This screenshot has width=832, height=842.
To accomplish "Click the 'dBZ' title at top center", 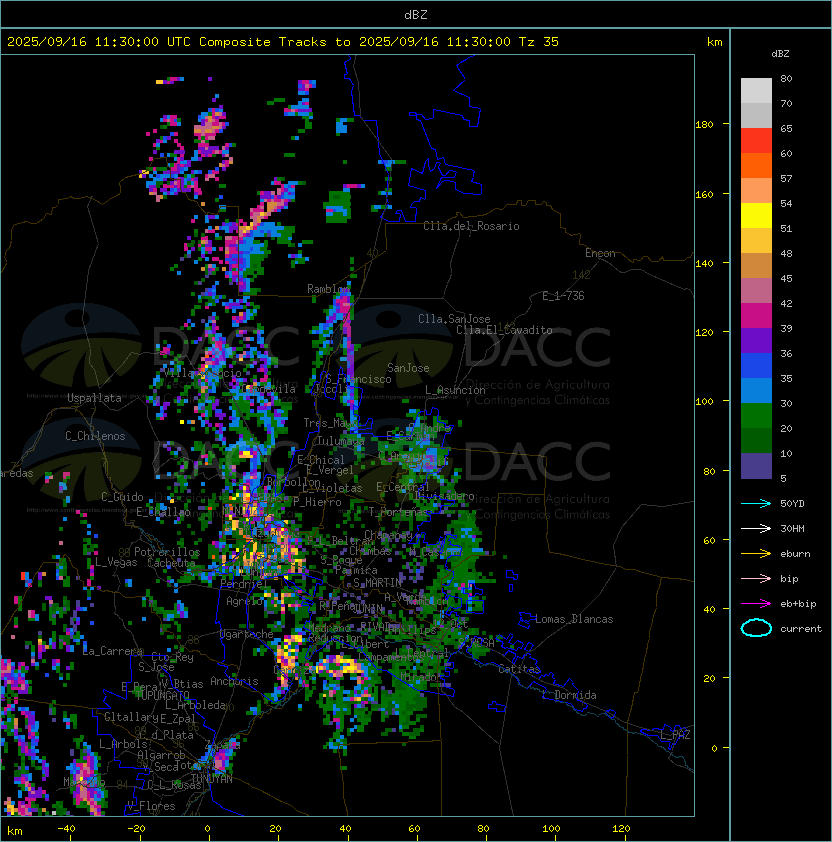I will [416, 15].
